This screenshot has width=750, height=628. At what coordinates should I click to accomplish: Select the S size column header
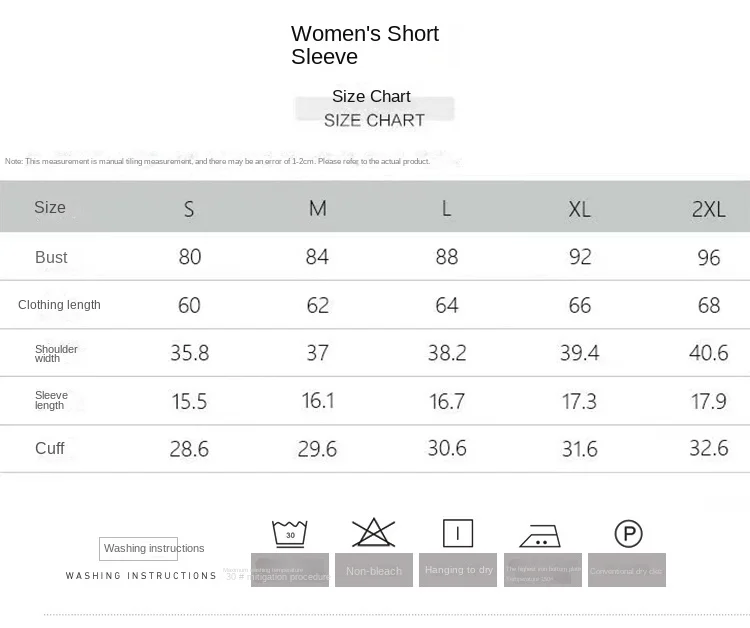189,208
